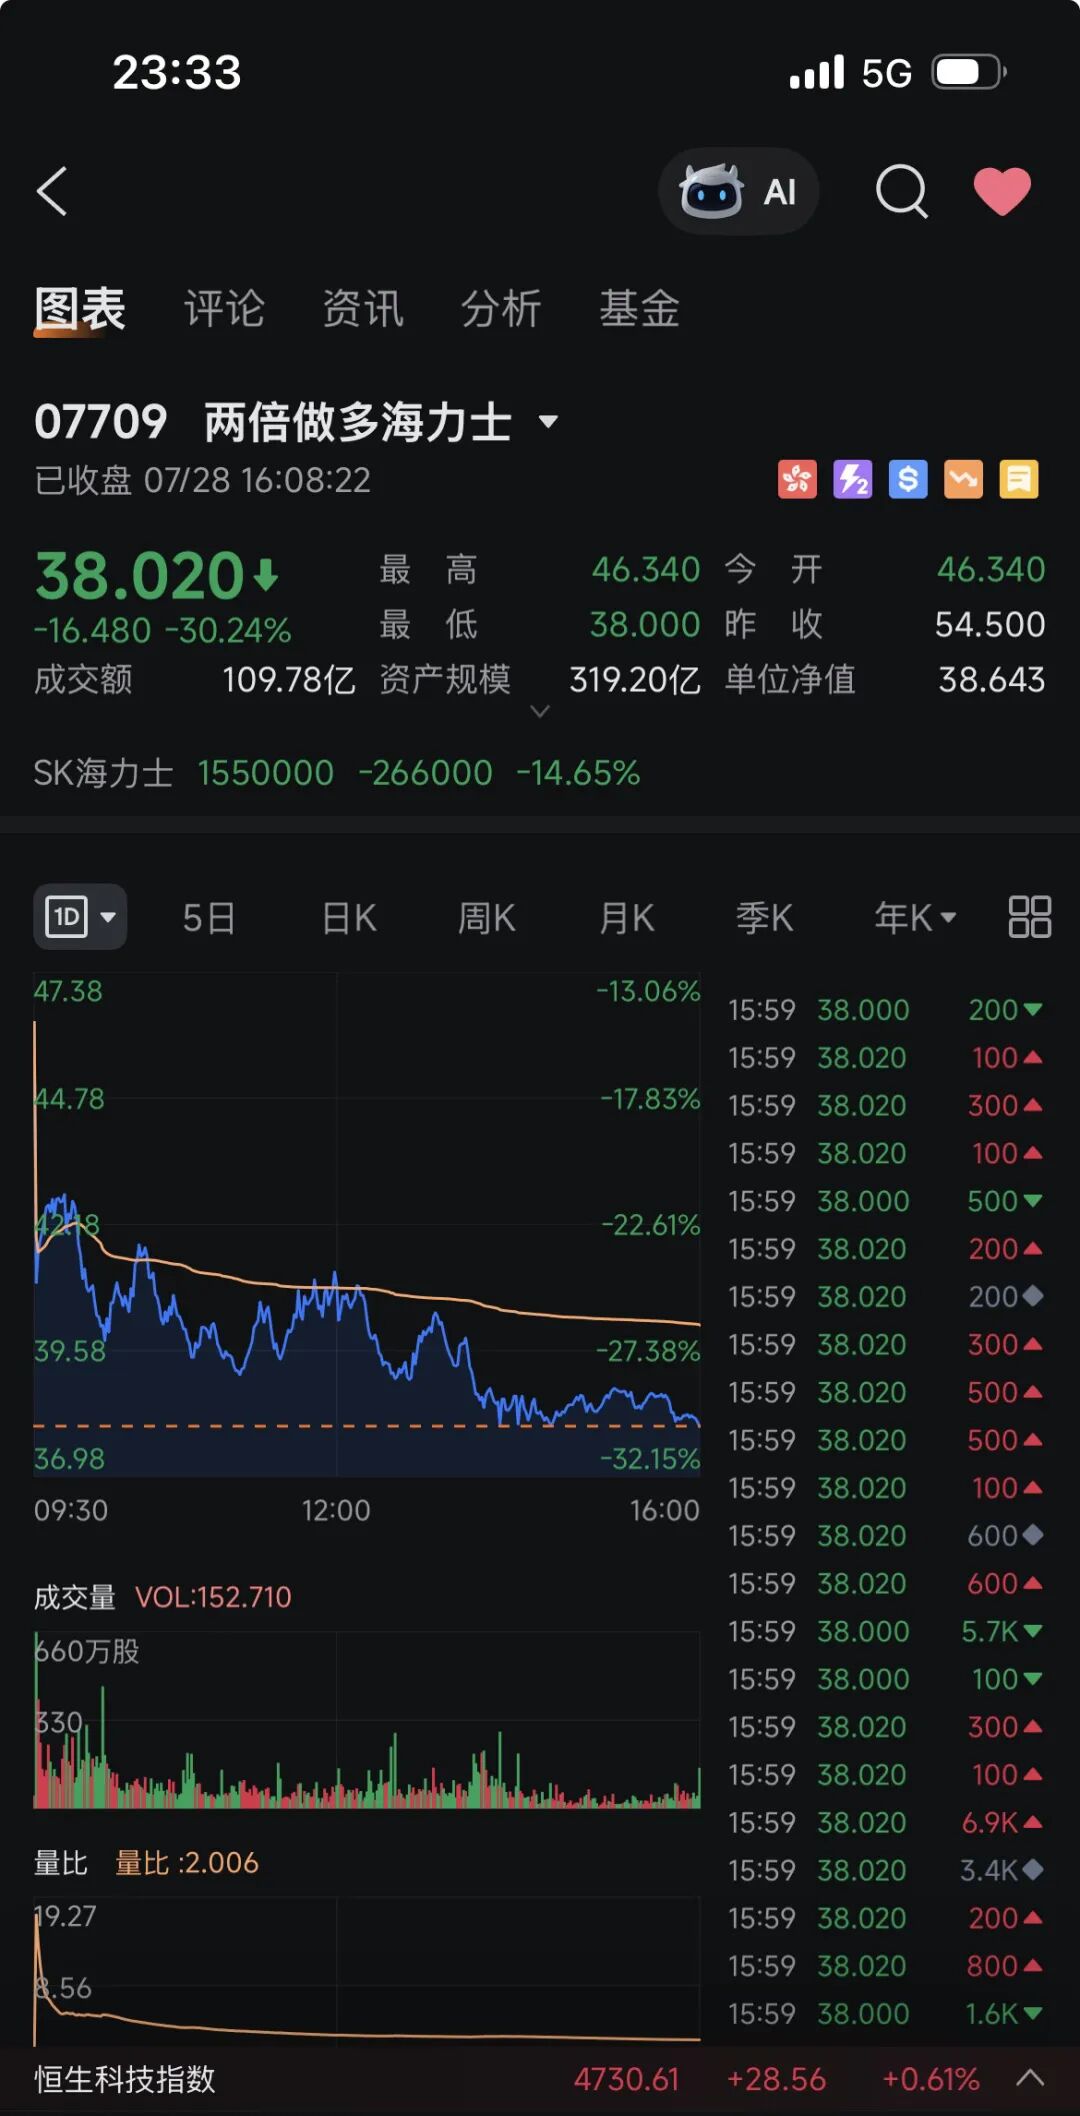Open the 1D period dropdown
The image size is (1080, 2116).
80,916
